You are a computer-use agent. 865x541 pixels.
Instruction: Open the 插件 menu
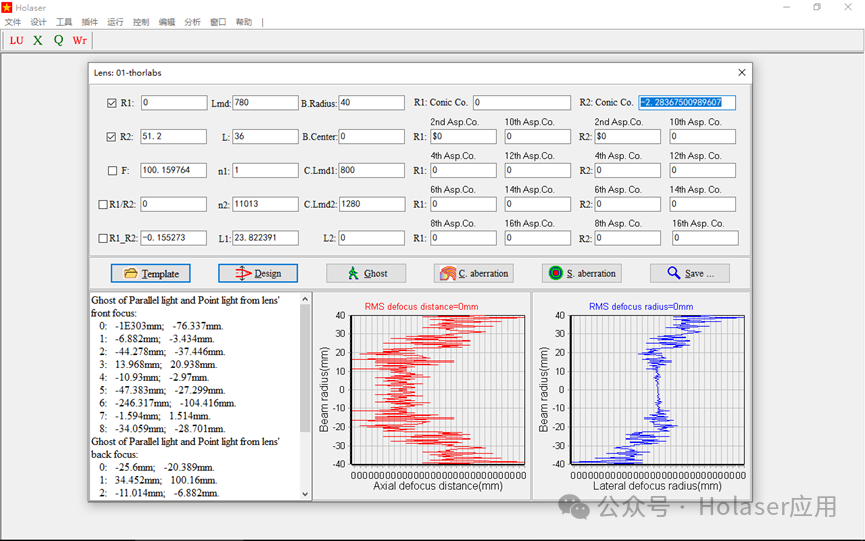(90, 22)
